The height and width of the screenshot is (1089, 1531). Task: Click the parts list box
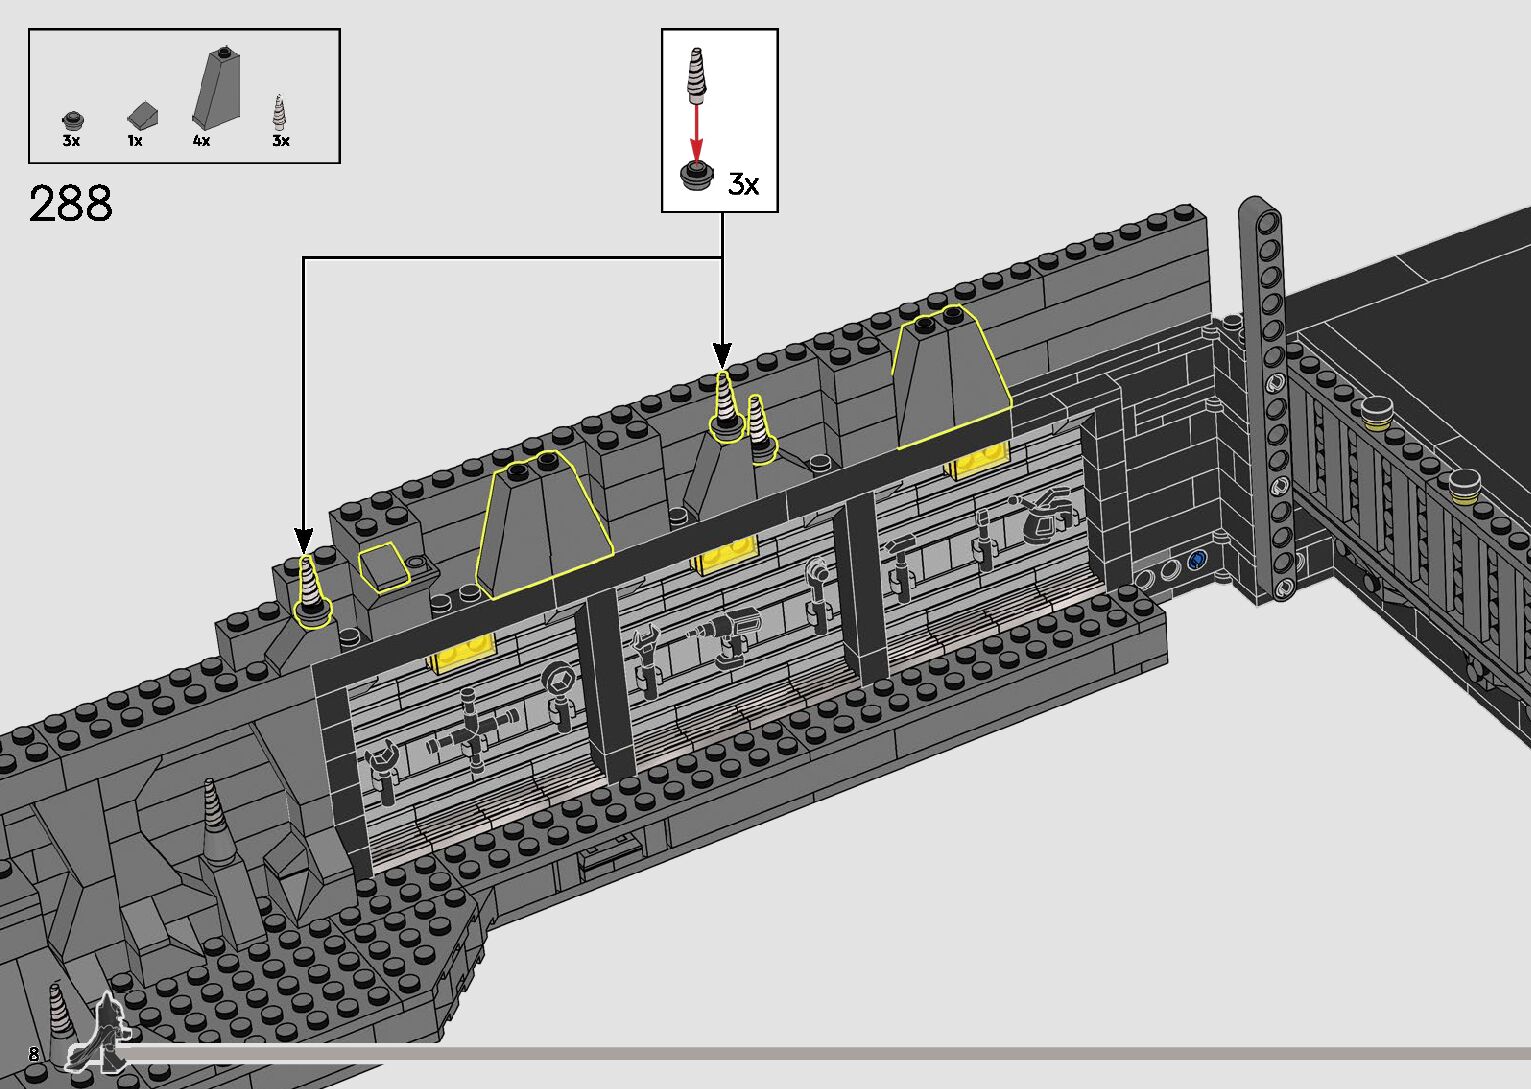[184, 96]
